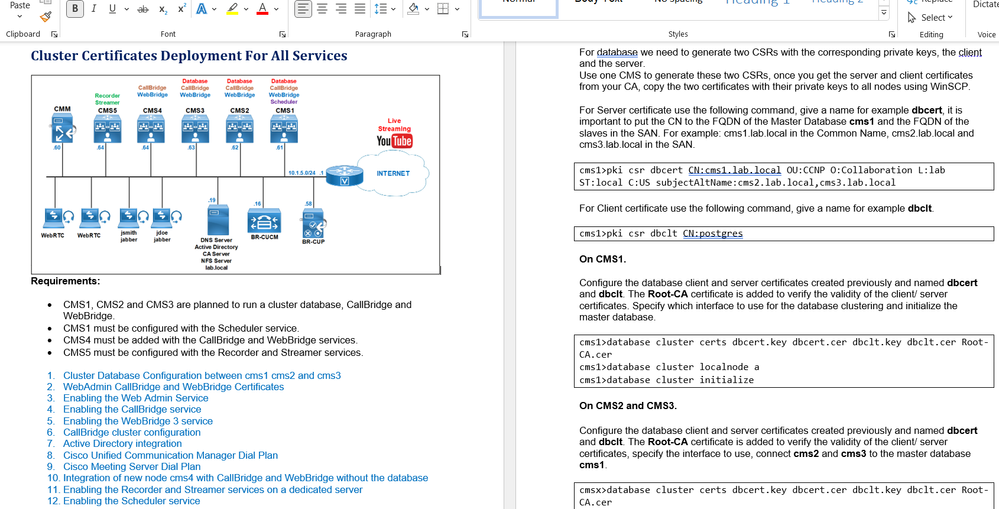
Task: Align text right
Action: [x=341, y=9]
